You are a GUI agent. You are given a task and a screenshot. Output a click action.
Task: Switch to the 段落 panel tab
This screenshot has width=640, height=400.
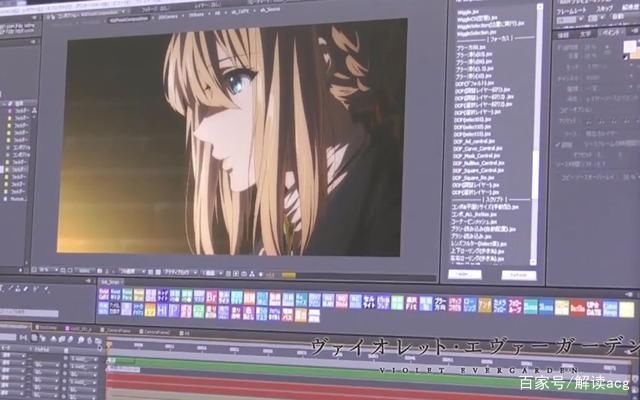pyautogui.click(x=563, y=35)
